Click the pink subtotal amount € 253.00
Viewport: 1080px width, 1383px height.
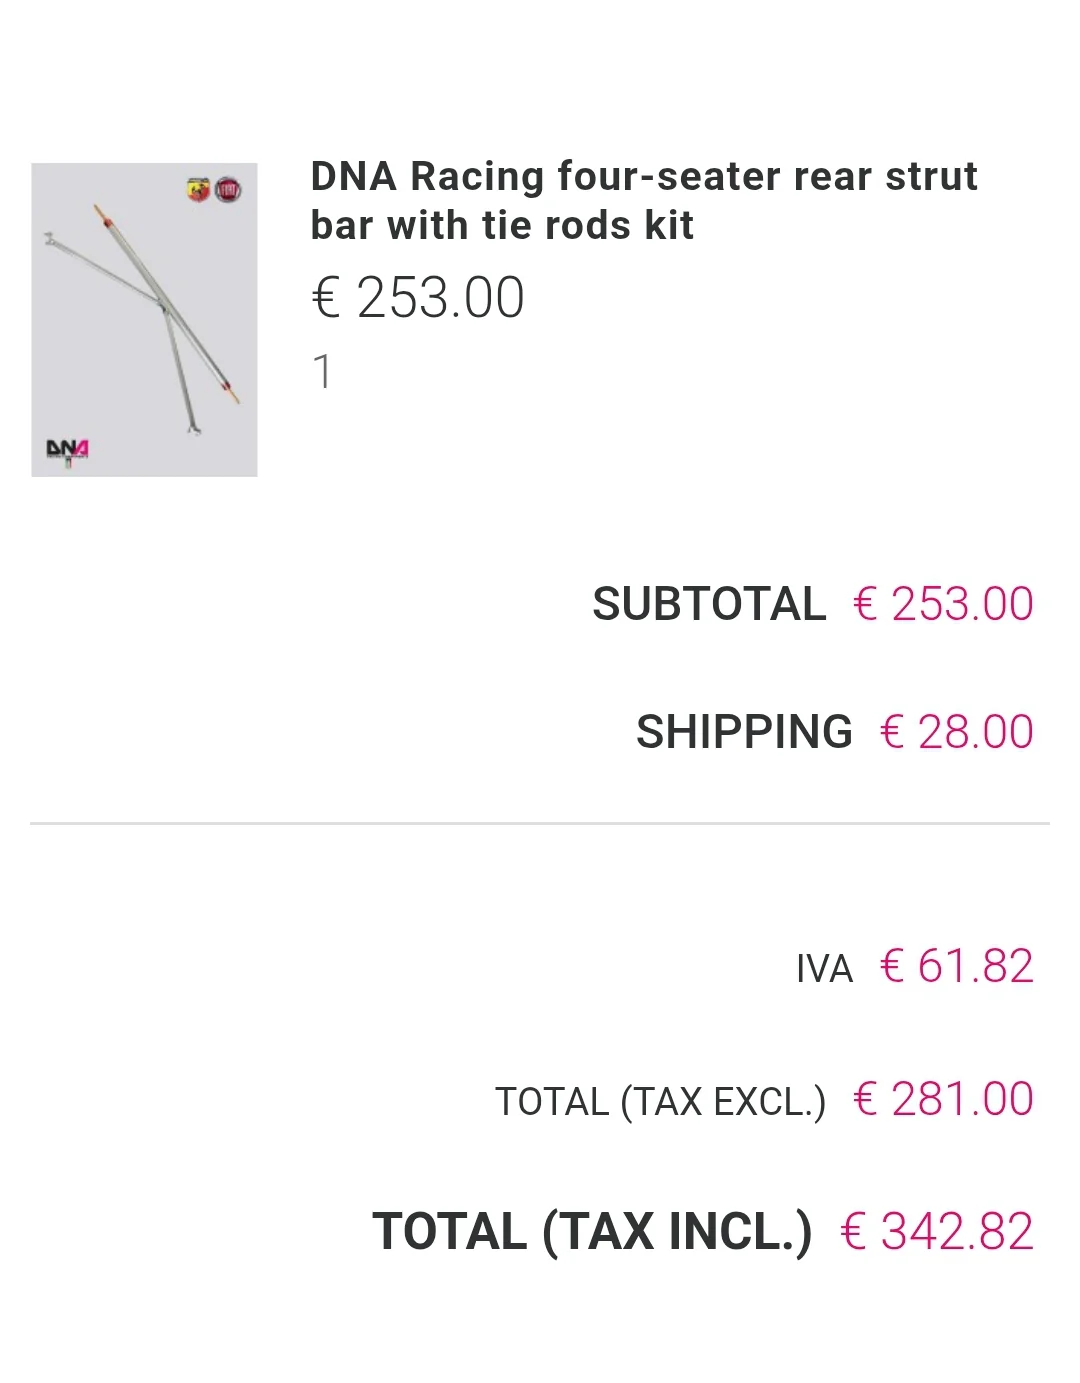(x=943, y=604)
